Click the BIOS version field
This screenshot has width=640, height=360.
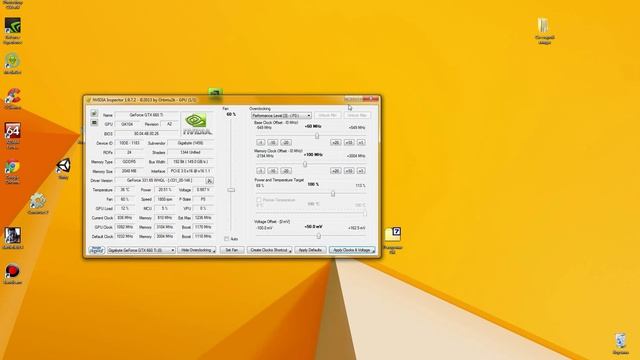pos(147,133)
